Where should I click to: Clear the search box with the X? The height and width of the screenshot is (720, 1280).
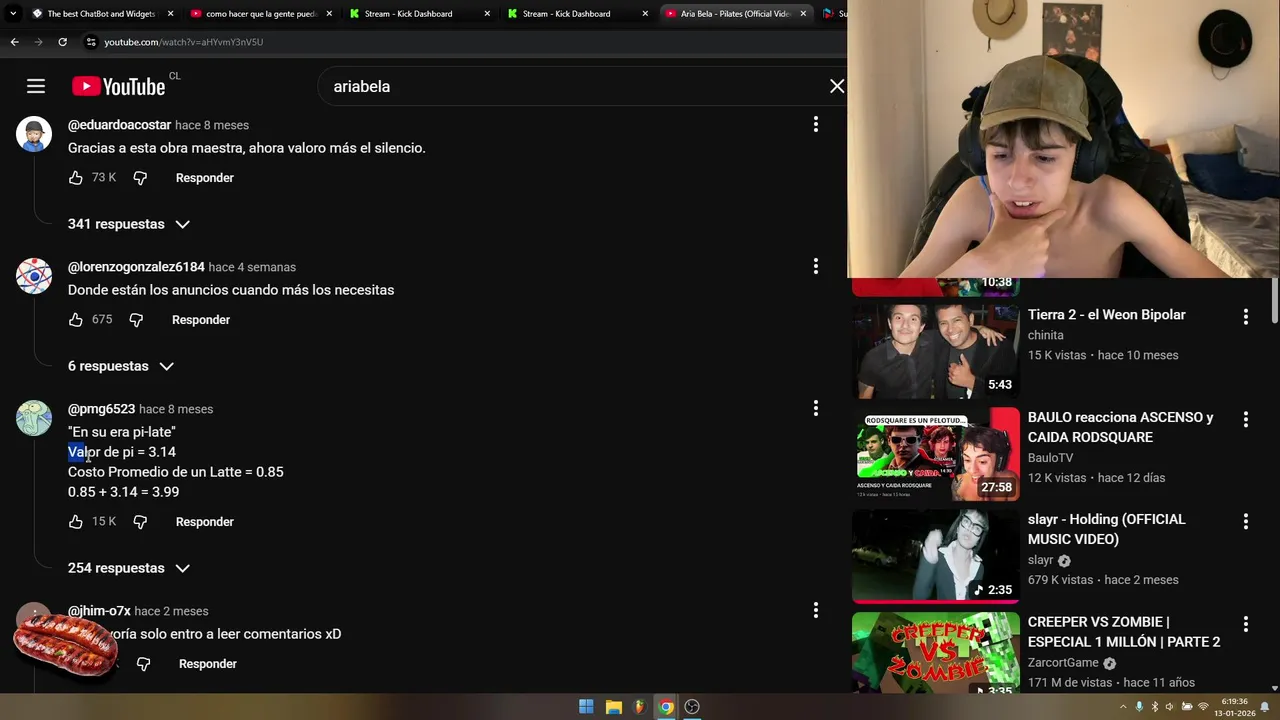click(837, 86)
